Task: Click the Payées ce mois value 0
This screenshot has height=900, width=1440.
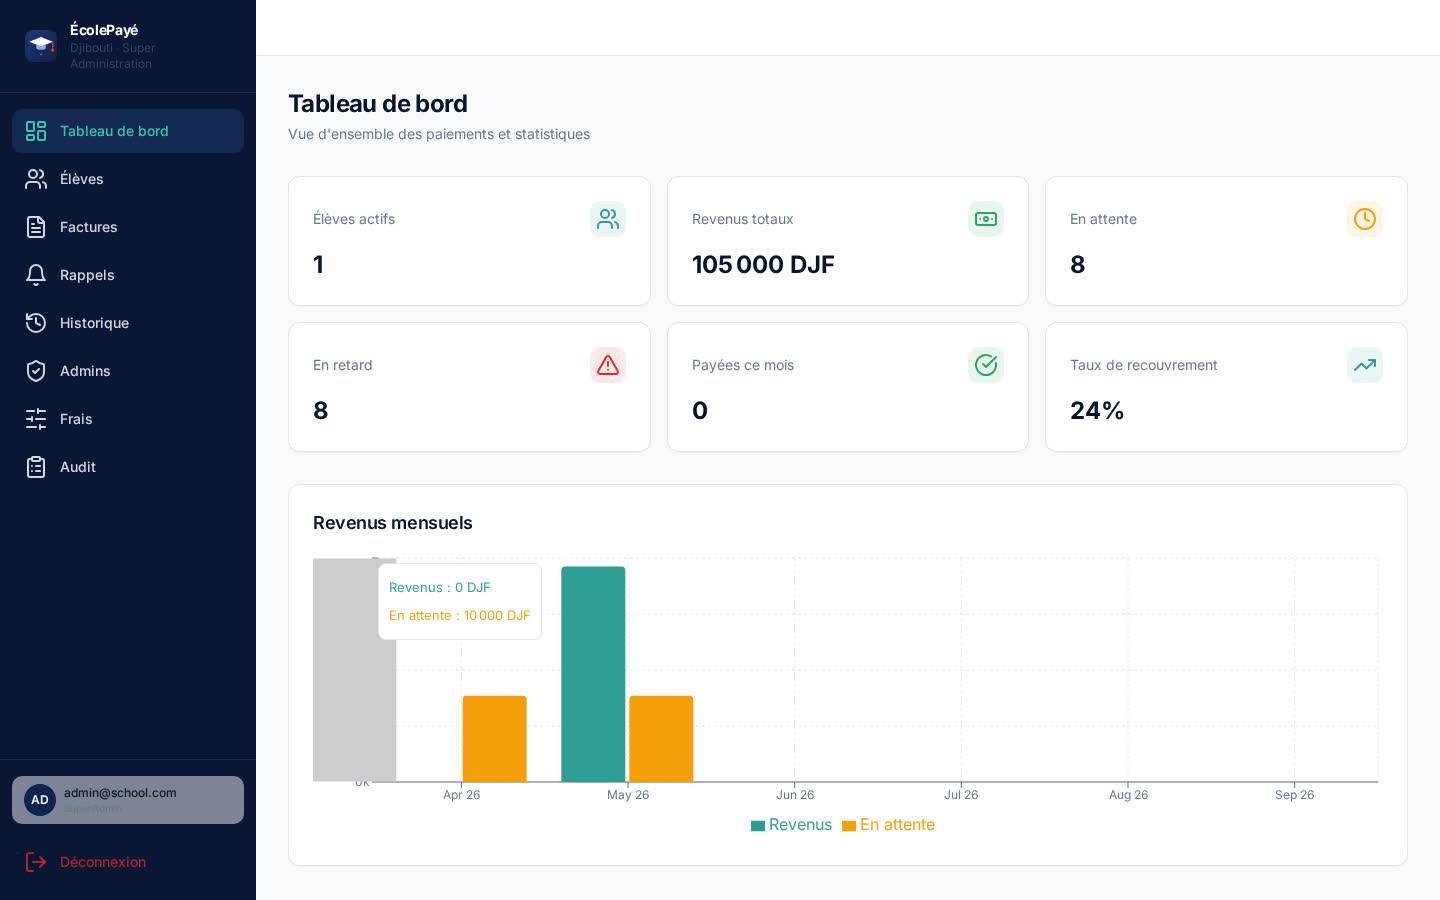Action: (700, 411)
